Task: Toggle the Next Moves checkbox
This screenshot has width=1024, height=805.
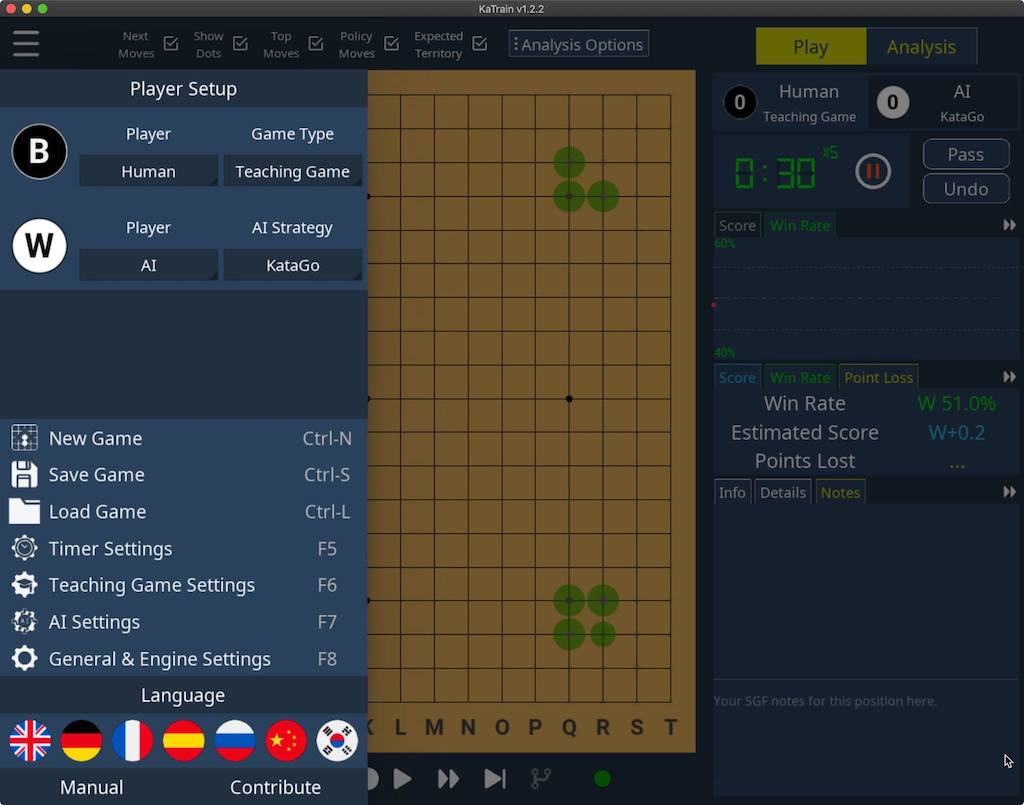Action: (171, 44)
